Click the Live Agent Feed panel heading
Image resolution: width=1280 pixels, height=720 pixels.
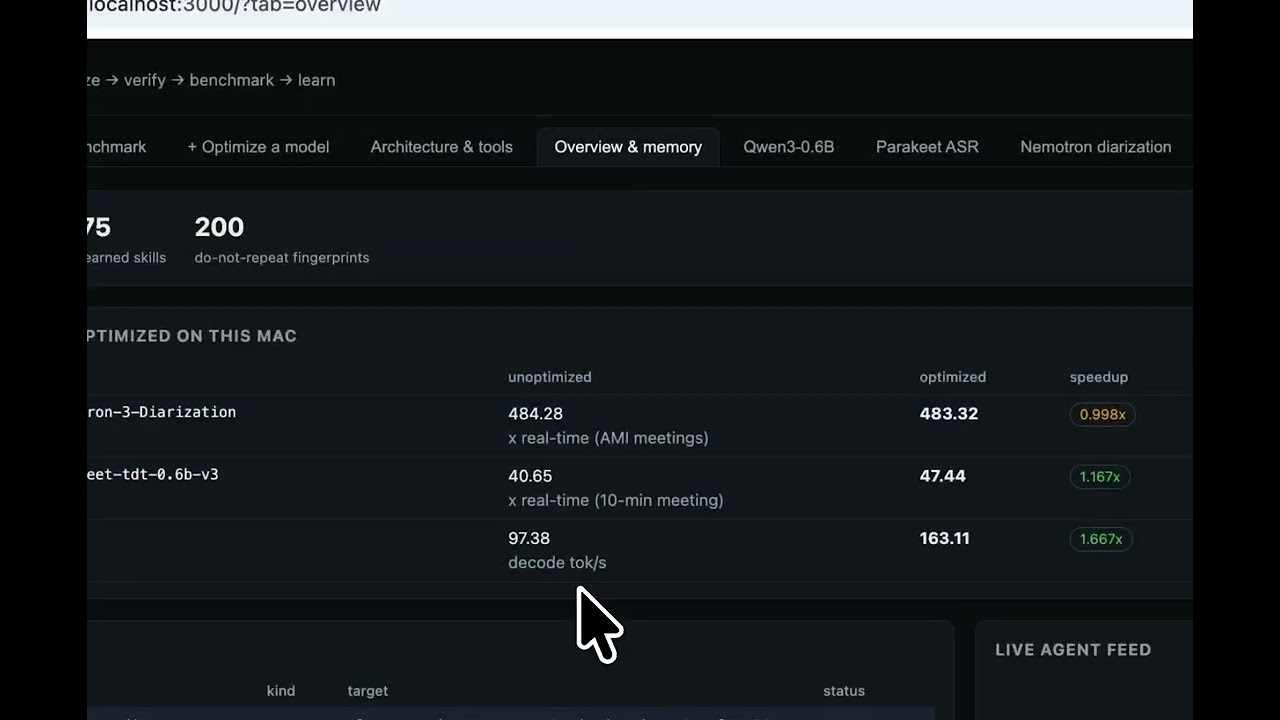click(x=1073, y=650)
